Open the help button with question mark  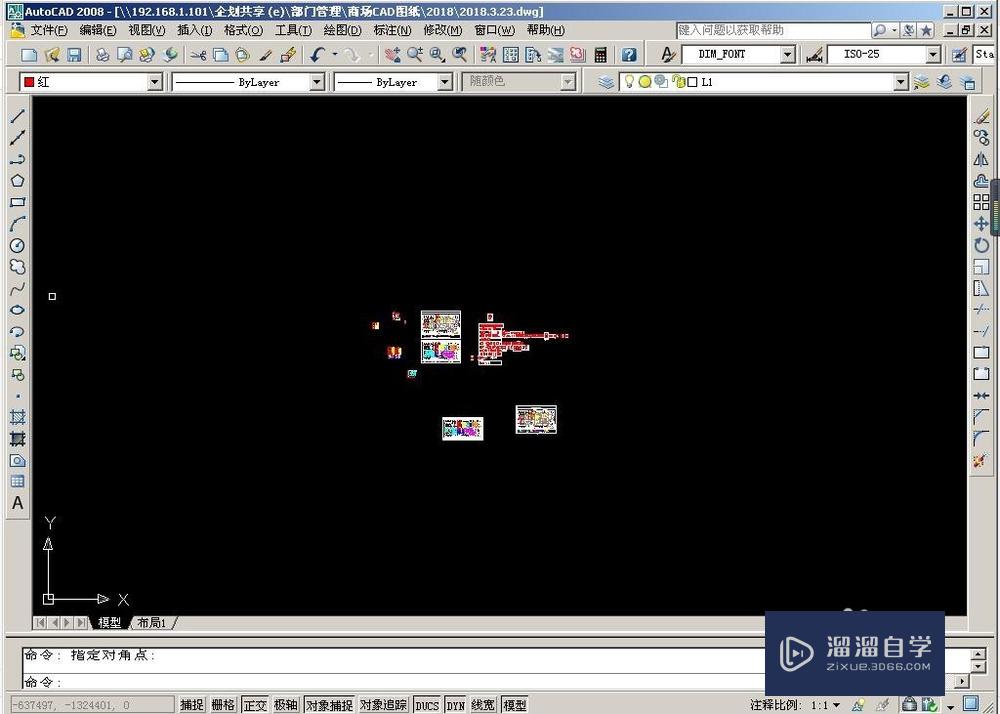(628, 54)
